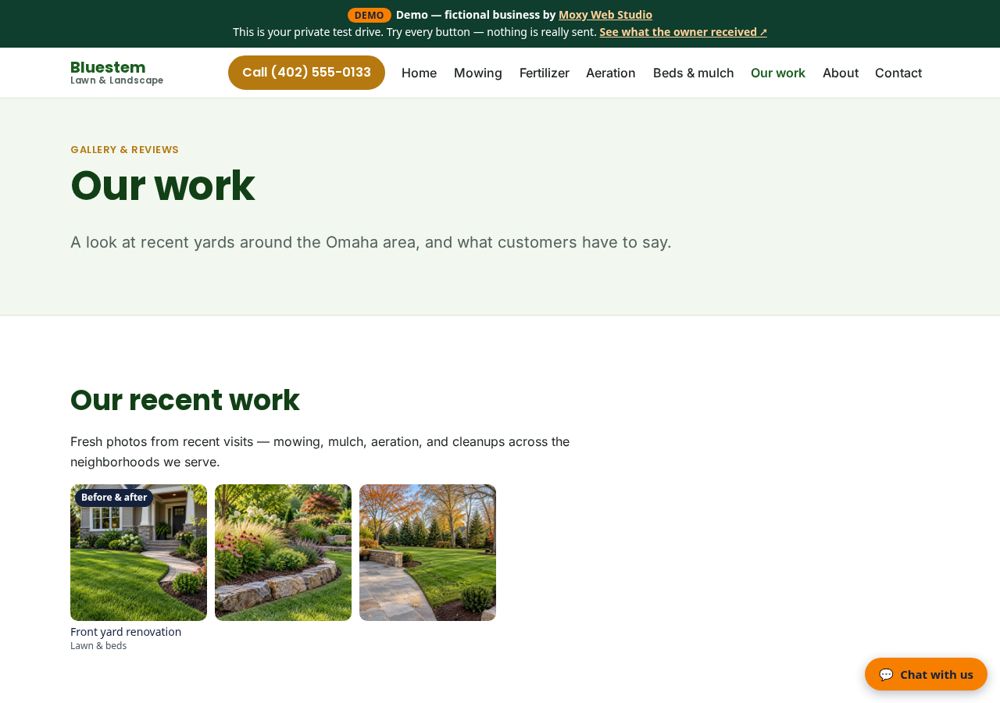This screenshot has width=1000, height=703.
Task: Click the GALLERY & REVIEWS label
Action: (124, 149)
